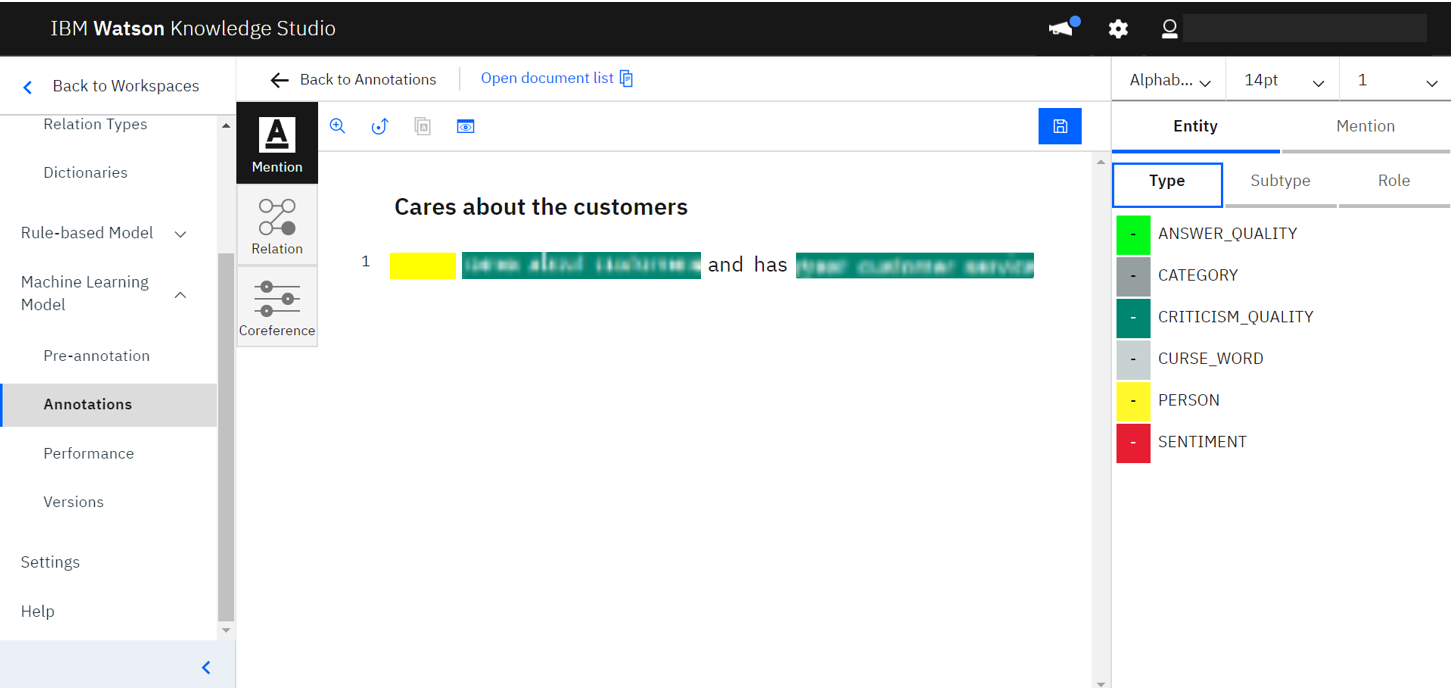Screen dimensions: 1451x689
Task: Expand the Rule-based Model section
Action: pyautogui.click(x=181, y=234)
